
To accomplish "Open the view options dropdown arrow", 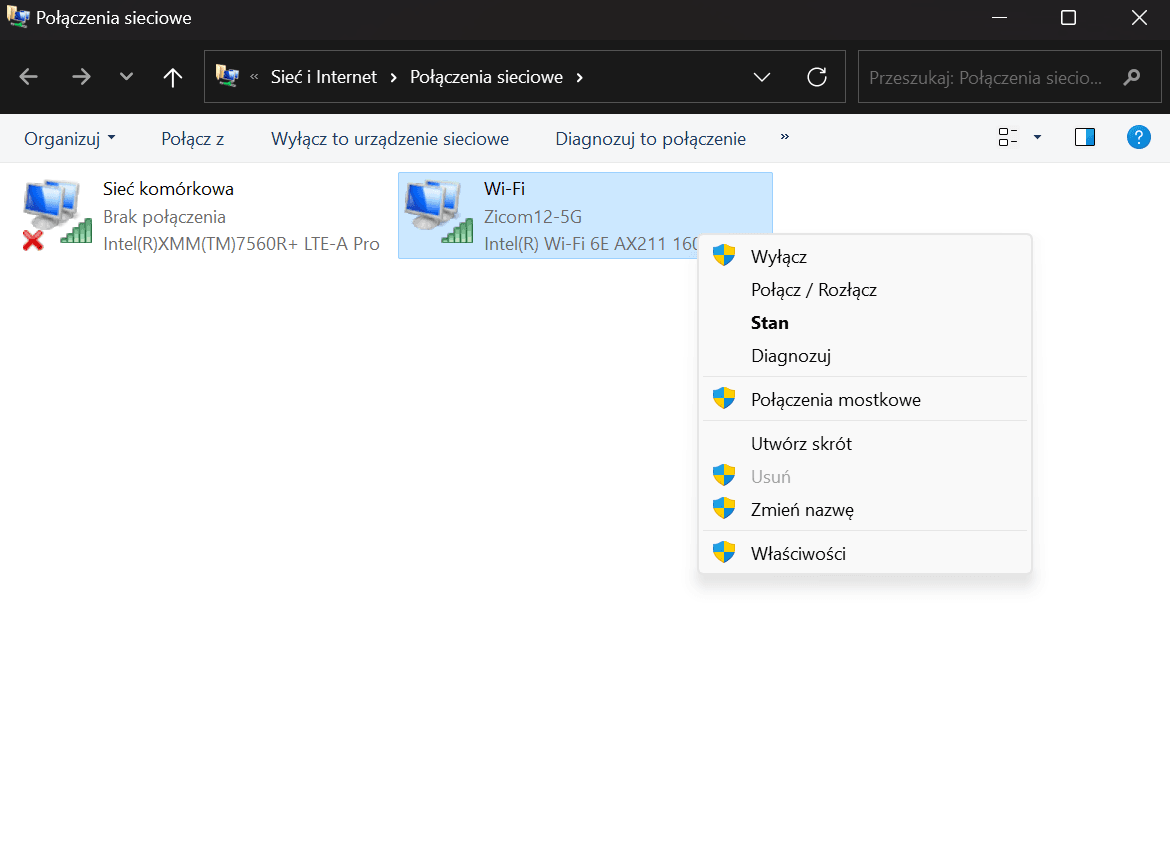I will click(x=1037, y=138).
